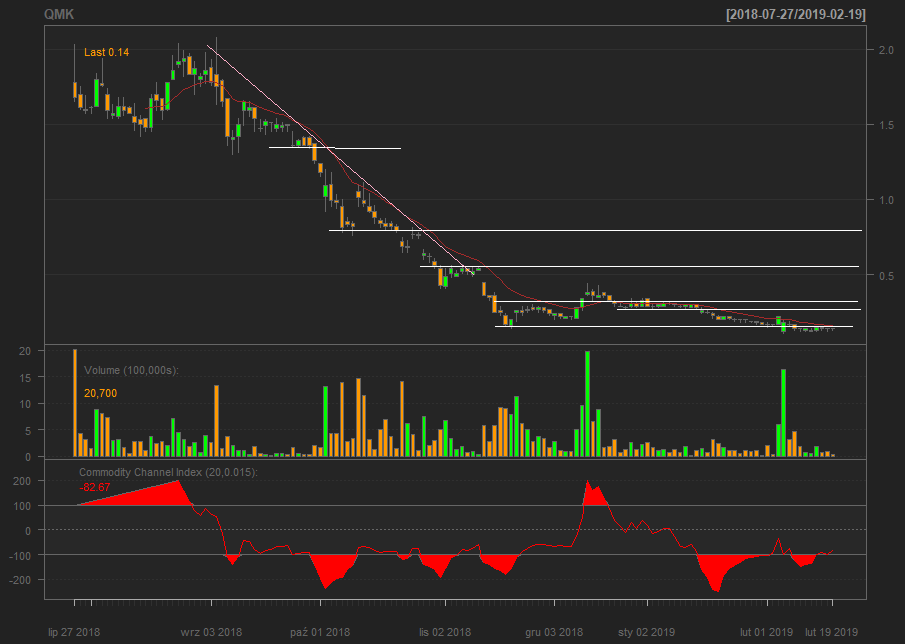Click the 'paź 01 2018' date label
905x644 pixels.
pyautogui.click(x=320, y=632)
